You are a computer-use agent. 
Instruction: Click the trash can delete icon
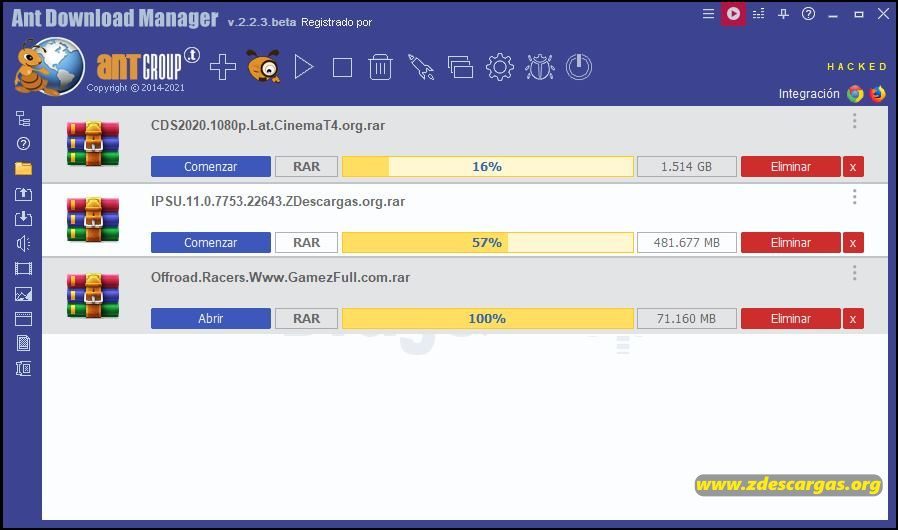coord(380,67)
